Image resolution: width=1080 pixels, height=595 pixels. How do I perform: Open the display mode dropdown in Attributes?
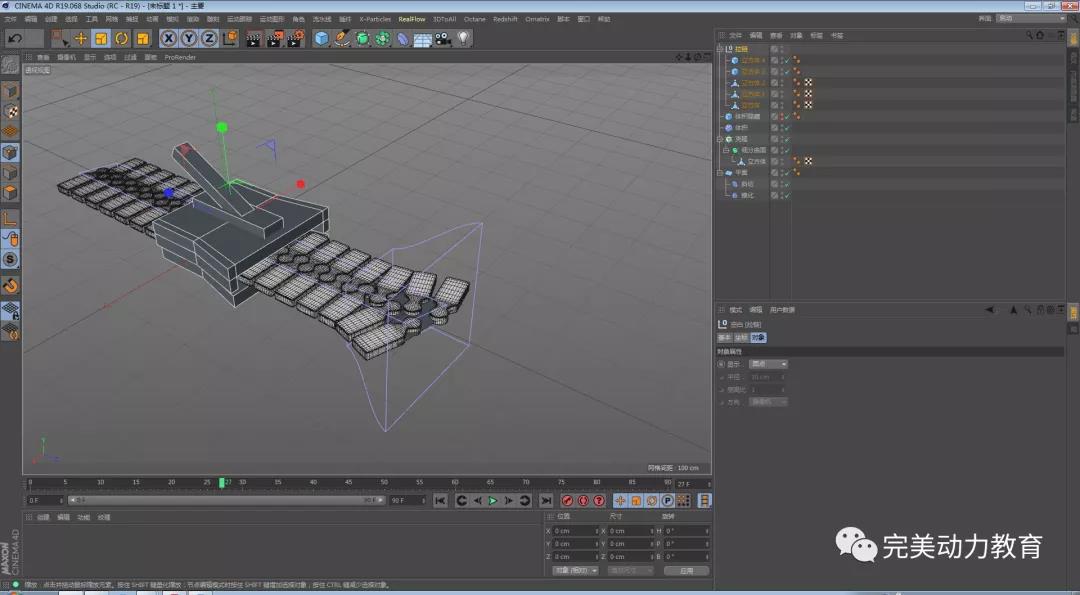(769, 364)
